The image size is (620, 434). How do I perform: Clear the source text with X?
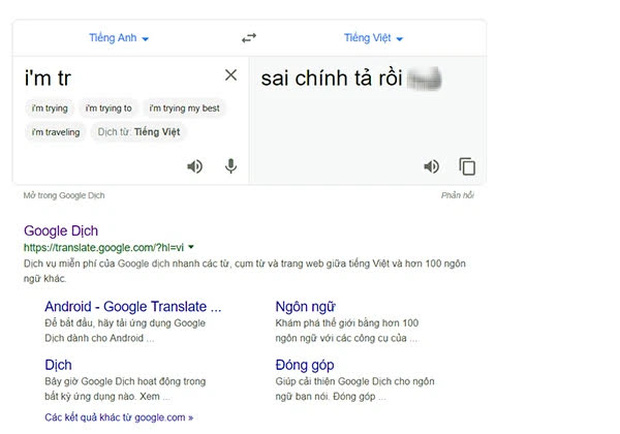(231, 75)
